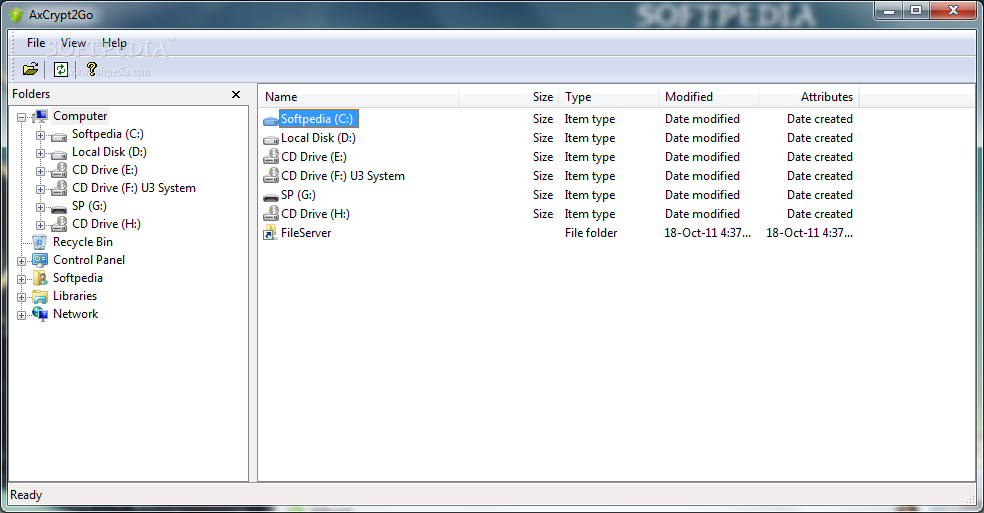The image size is (984, 513).
Task: Click the Local Disk (D:) drive icon in tree
Action: pos(59,154)
